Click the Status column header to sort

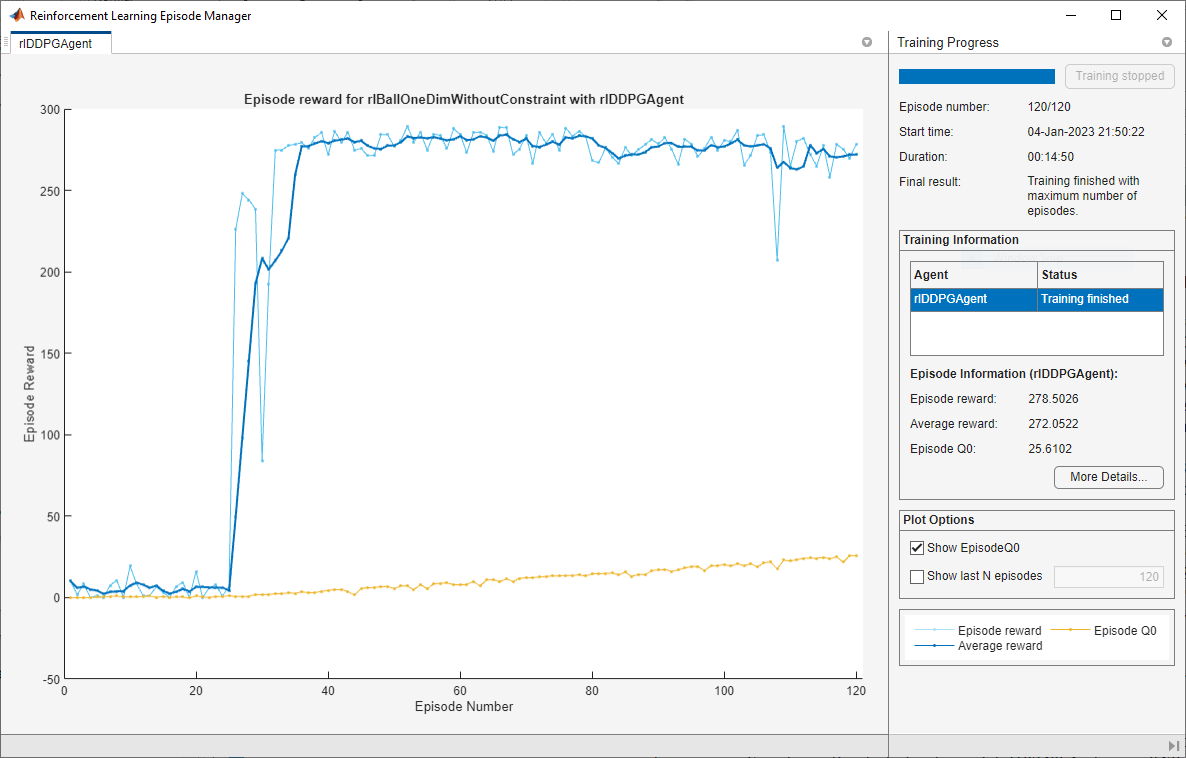[1099, 274]
